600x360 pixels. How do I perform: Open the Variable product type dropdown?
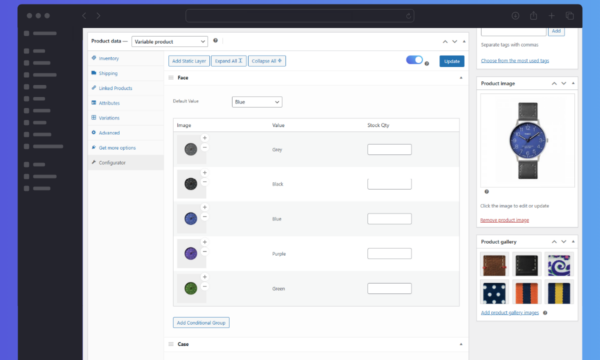(170, 41)
